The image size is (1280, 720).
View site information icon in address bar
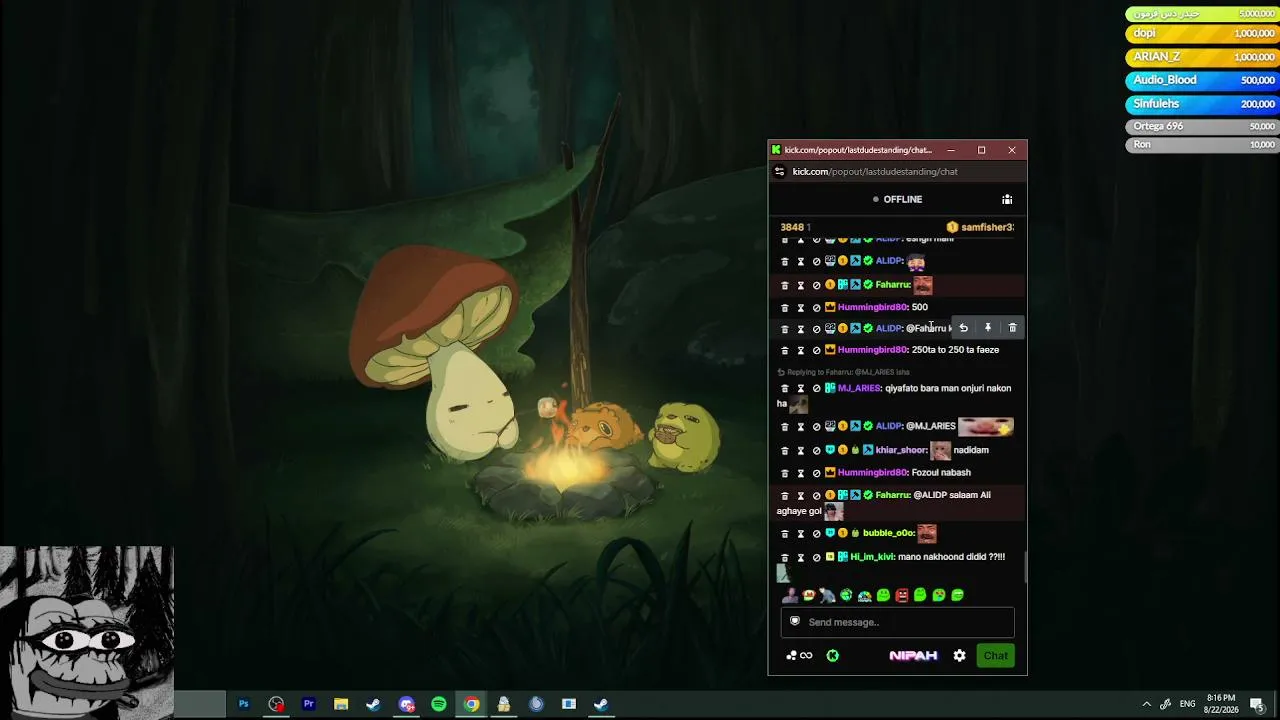tap(779, 172)
